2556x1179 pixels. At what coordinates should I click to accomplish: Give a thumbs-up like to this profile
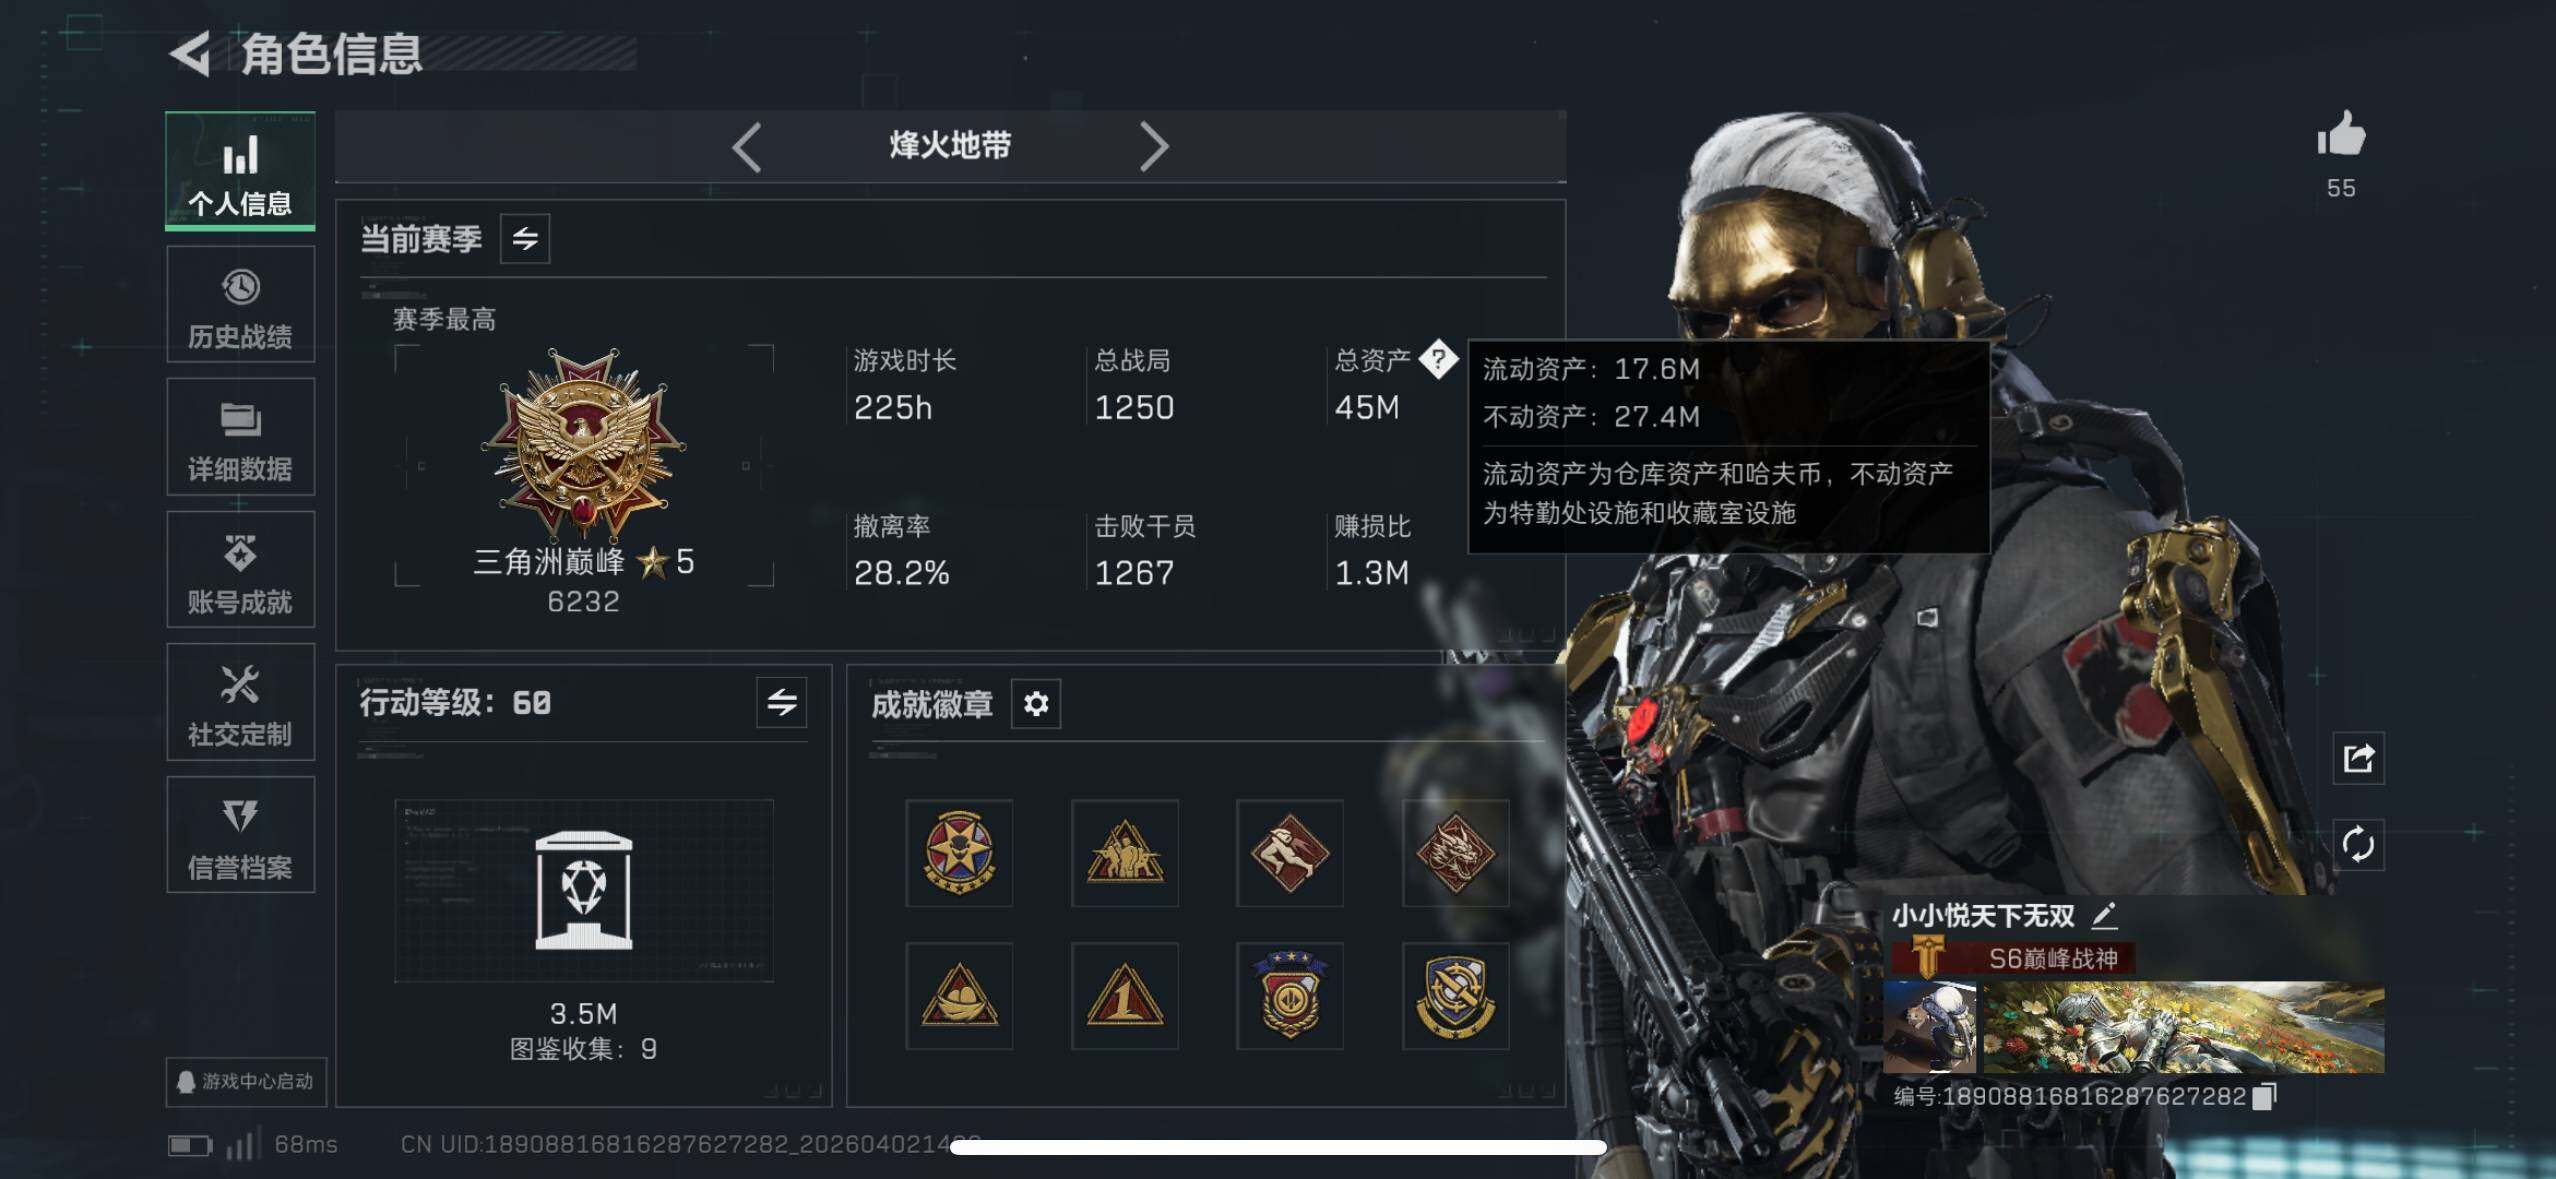tap(2341, 134)
